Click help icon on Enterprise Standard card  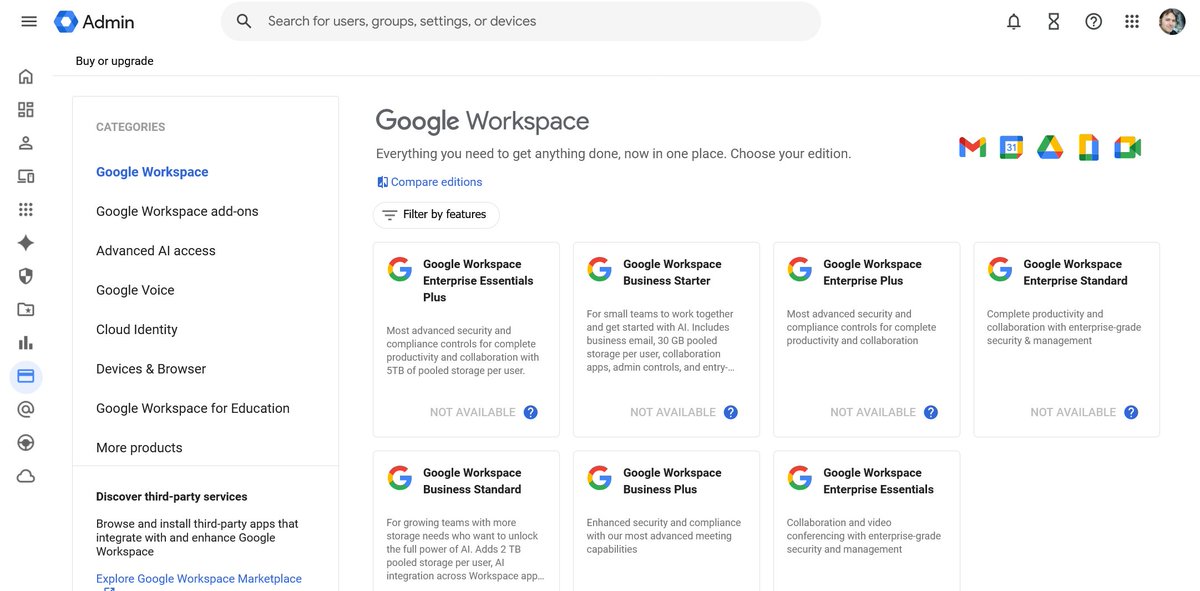1131,412
